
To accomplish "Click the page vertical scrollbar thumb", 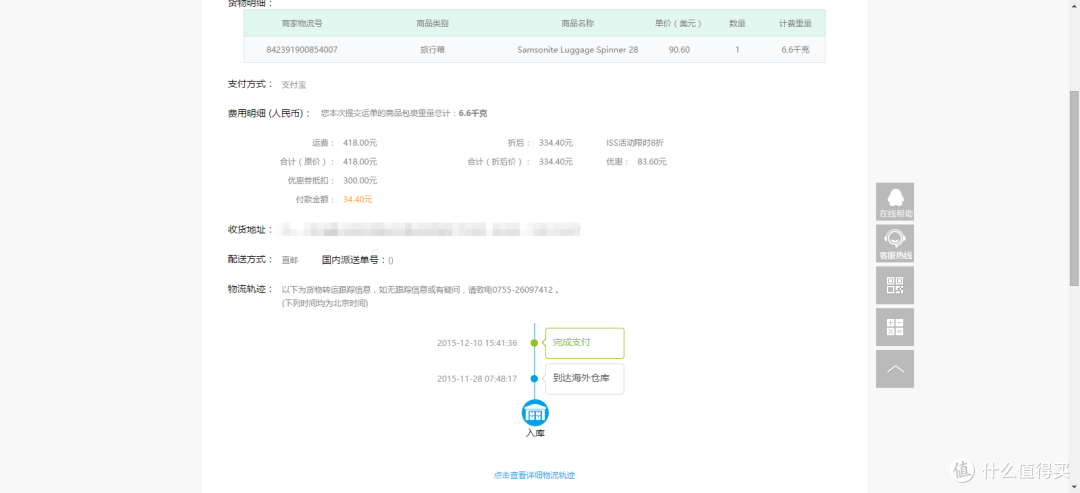I will [x=1074, y=188].
